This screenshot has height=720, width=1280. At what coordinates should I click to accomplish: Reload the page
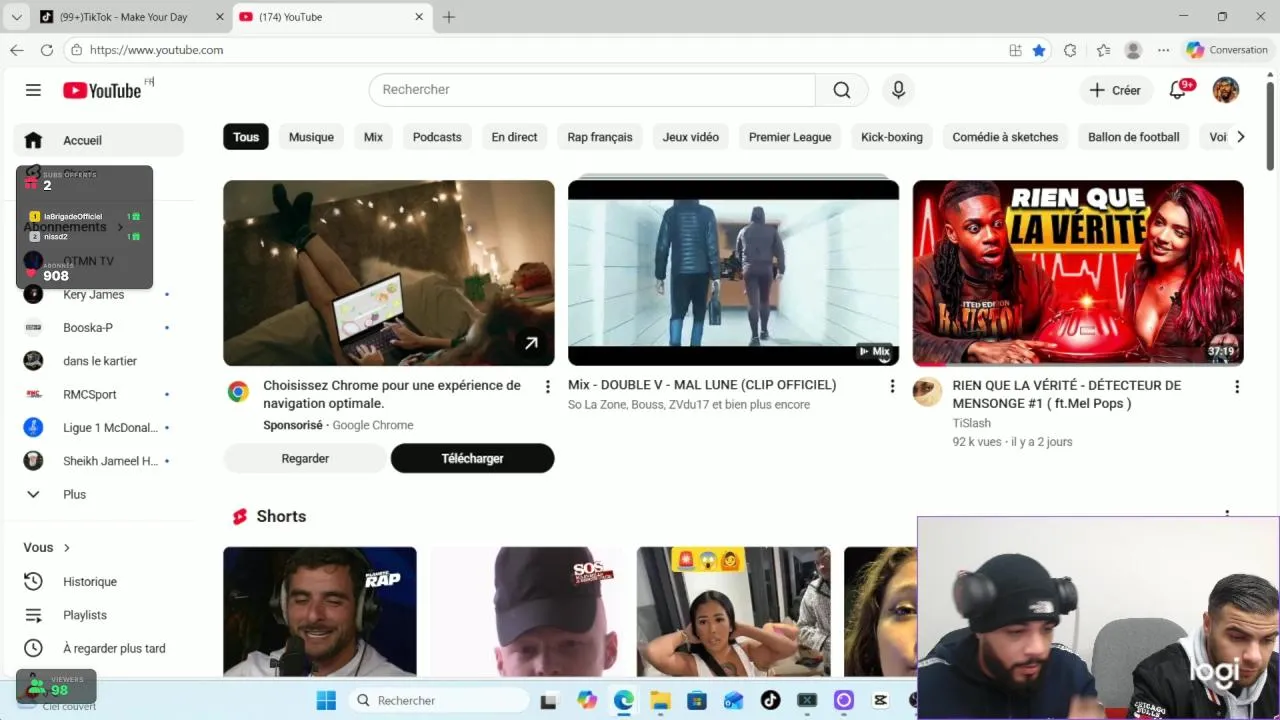click(x=47, y=50)
